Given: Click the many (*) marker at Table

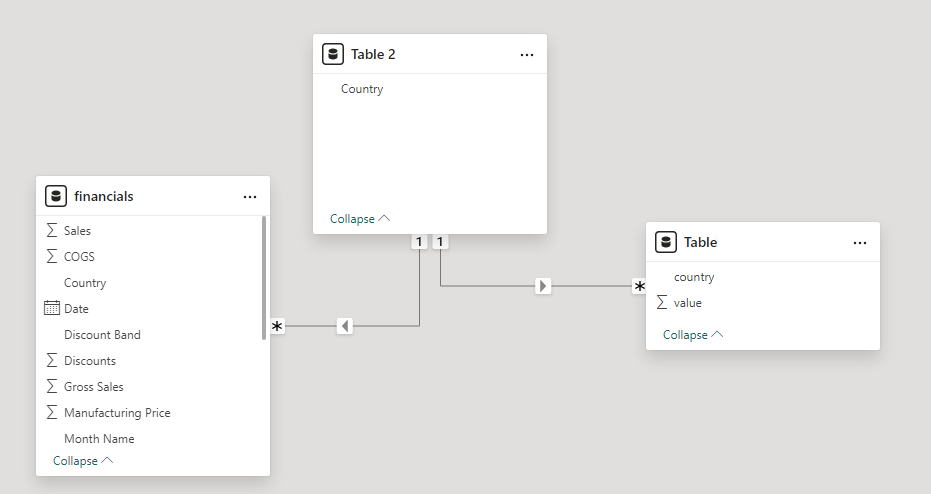Looking at the screenshot, I should [x=639, y=287].
